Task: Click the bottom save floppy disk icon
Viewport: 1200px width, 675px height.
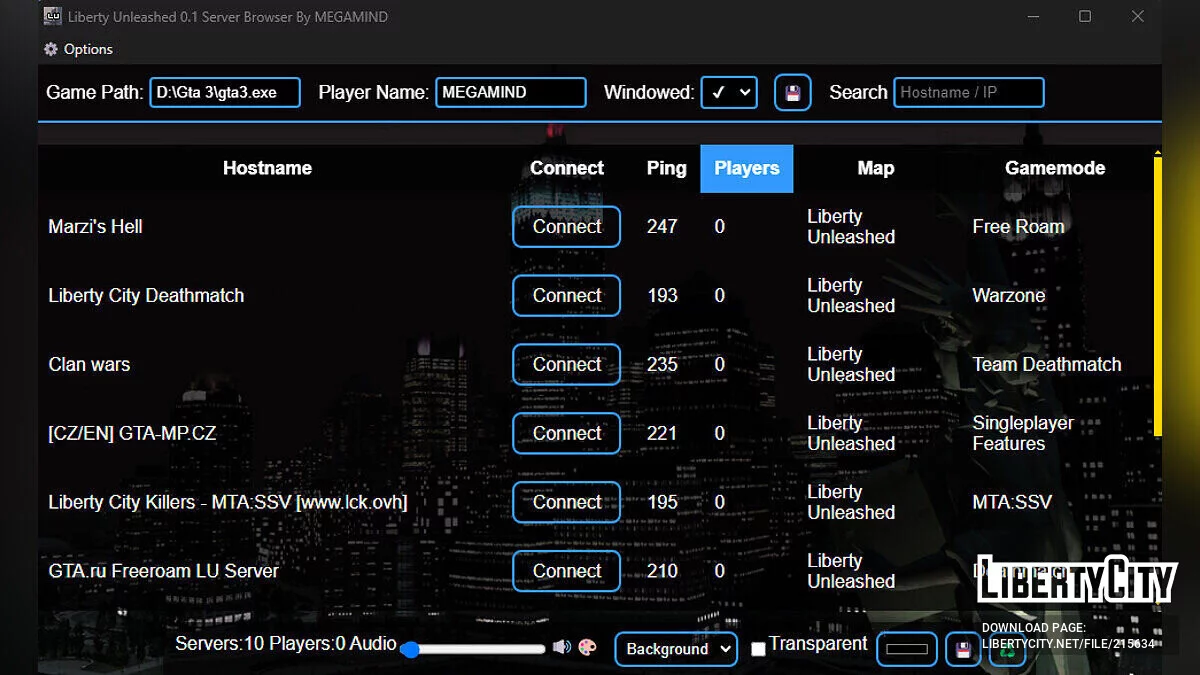Action: 962,649
